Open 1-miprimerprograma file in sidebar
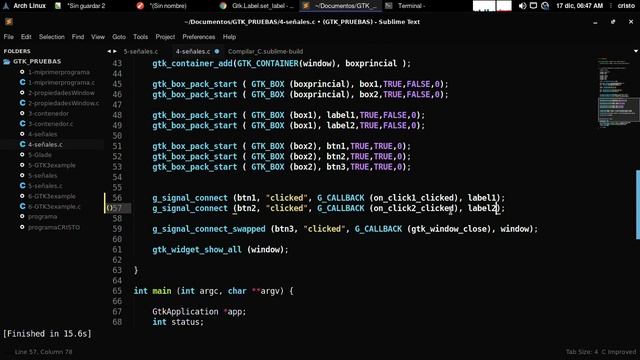This screenshot has height=360, width=640. [59, 72]
